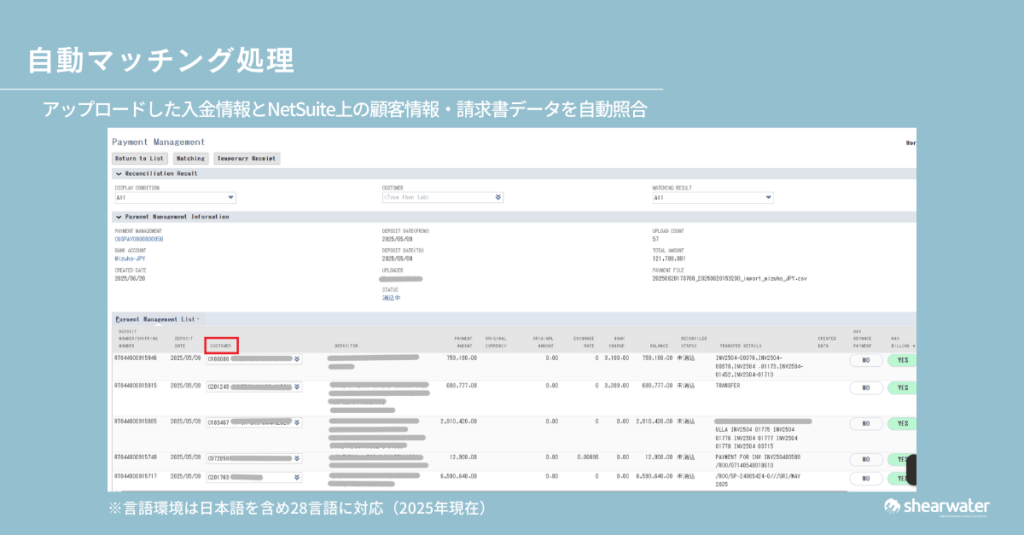Select the total amount 121,788,081
1024x535 pixels.
pos(669,259)
